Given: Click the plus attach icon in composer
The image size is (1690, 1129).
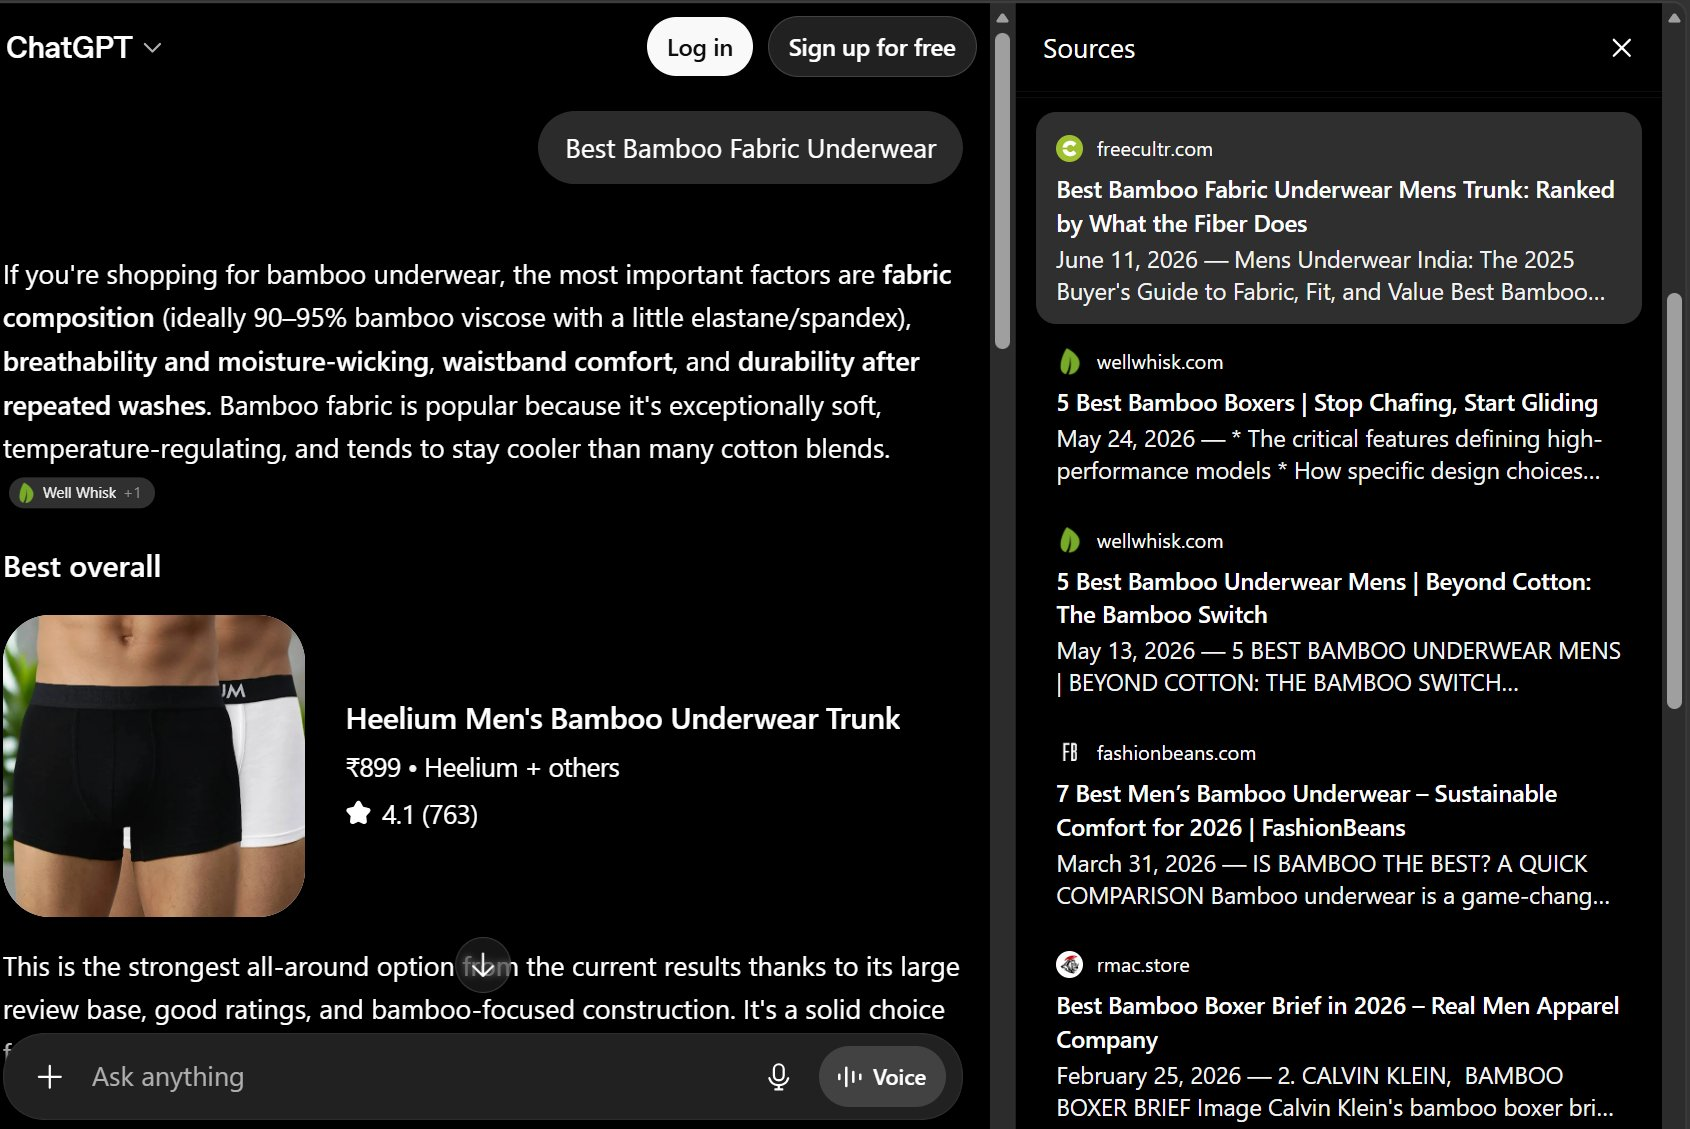Looking at the screenshot, I should (50, 1077).
